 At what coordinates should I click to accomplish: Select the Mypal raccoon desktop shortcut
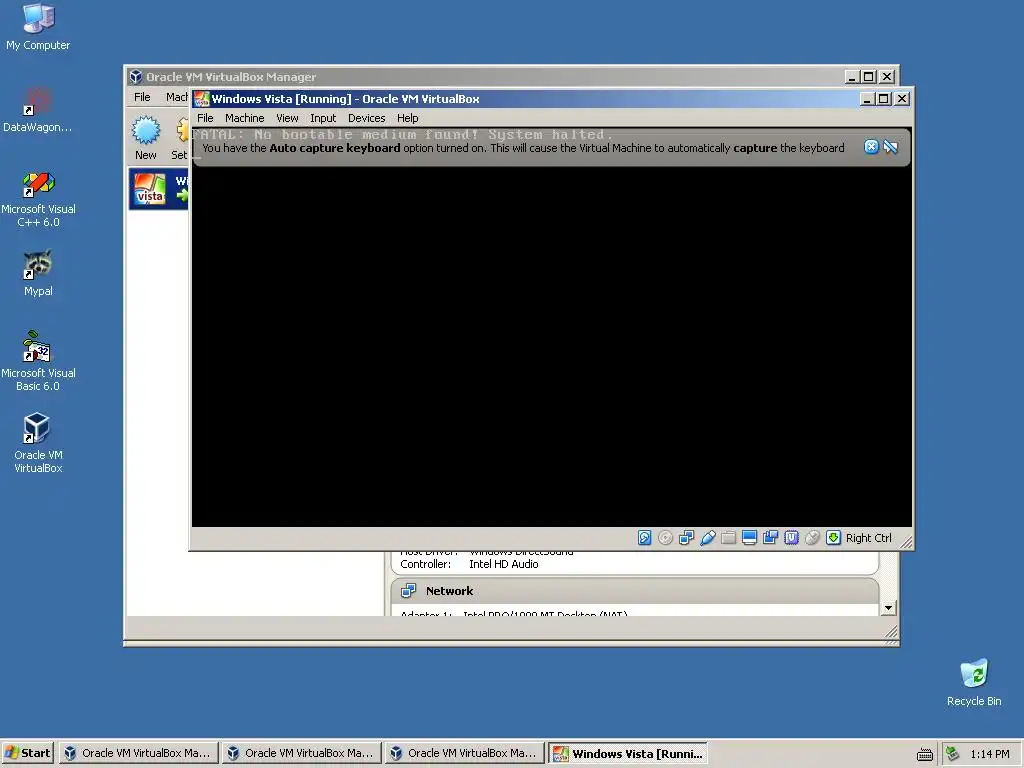[38, 274]
